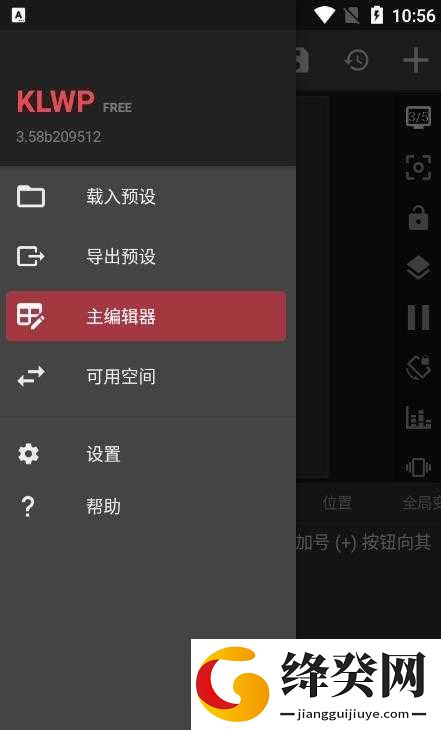Switch to the 位置 tab
This screenshot has height=730, width=441.
pyautogui.click(x=337, y=503)
